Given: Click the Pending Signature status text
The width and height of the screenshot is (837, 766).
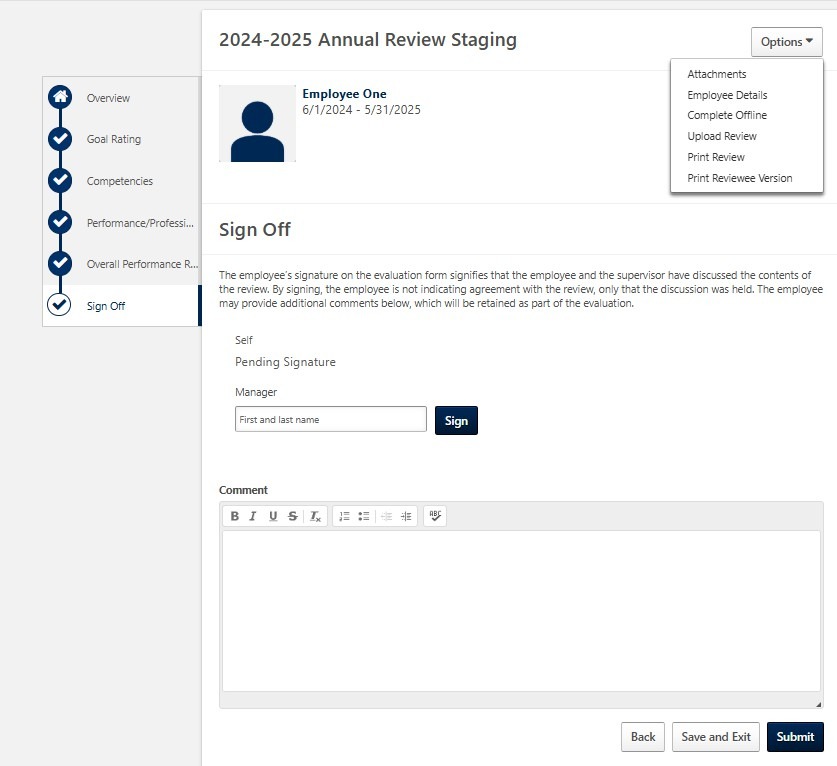Looking at the screenshot, I should [285, 362].
